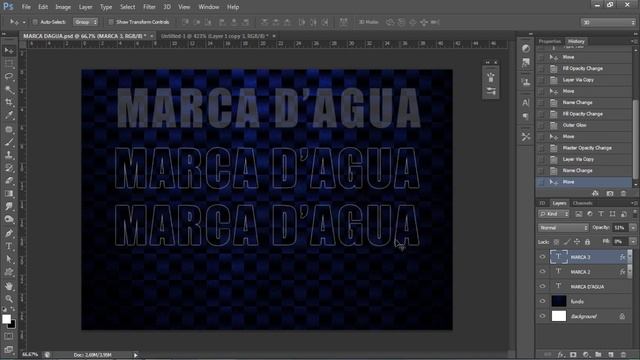Toggle Lock all padlock in Layers

[x=587, y=242]
